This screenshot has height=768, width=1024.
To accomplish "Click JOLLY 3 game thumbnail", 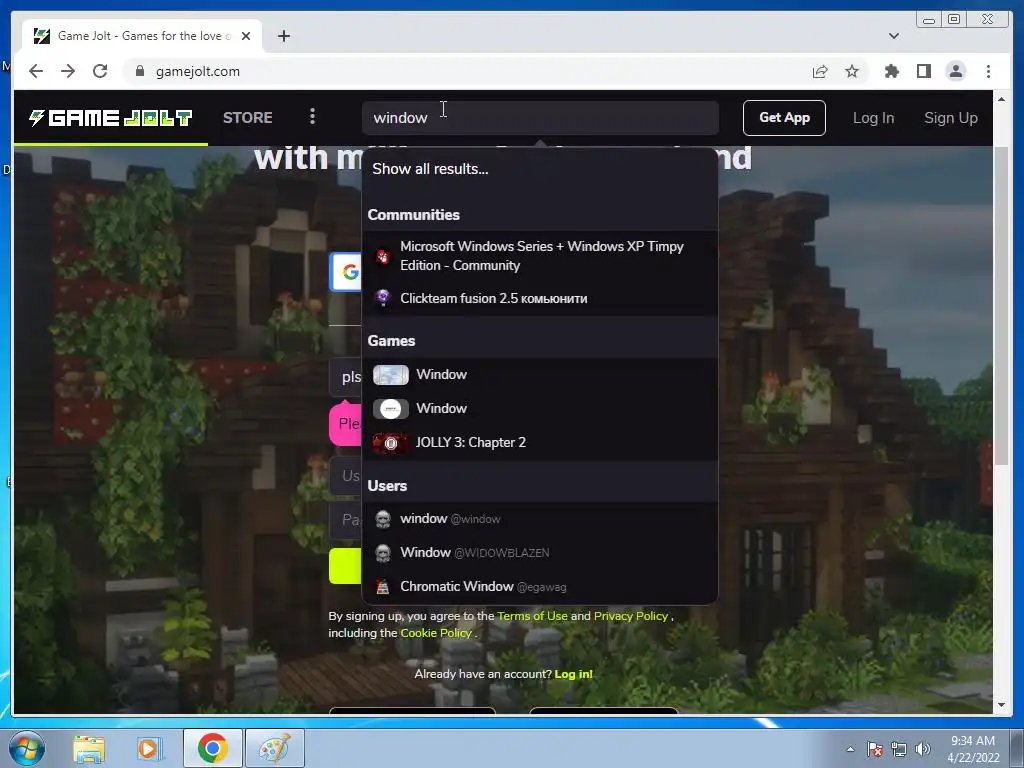I will tap(391, 443).
